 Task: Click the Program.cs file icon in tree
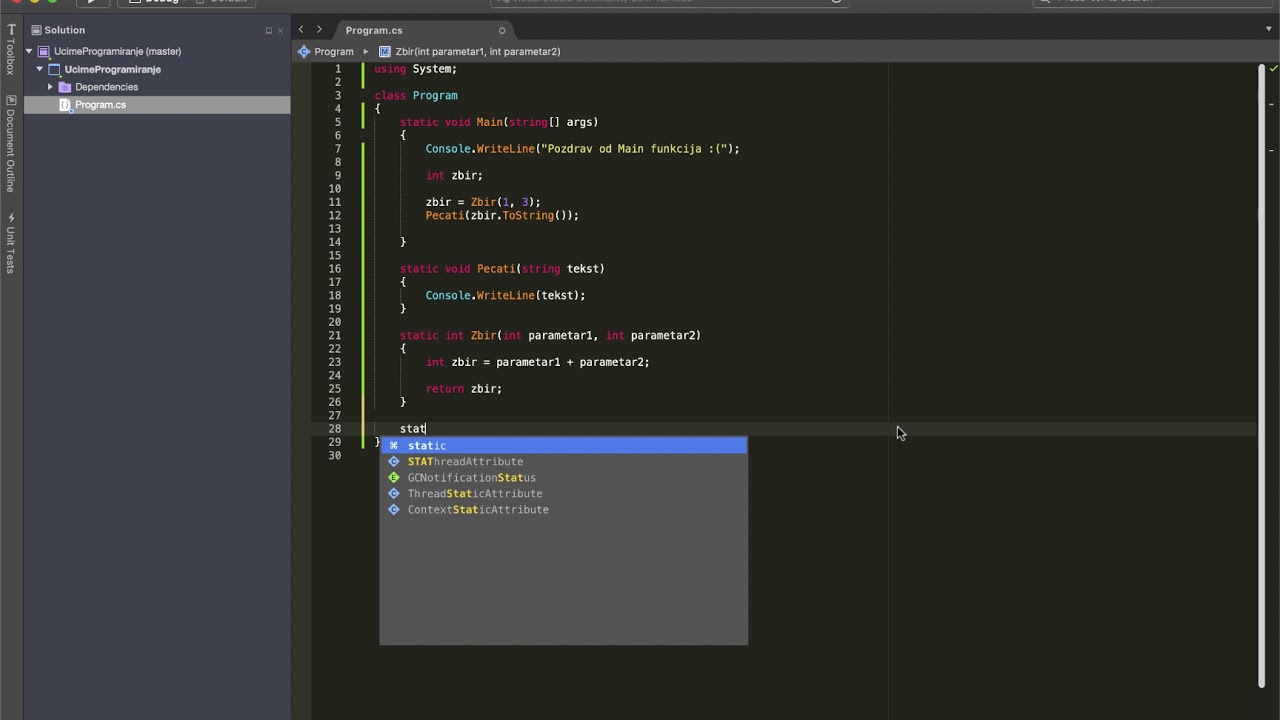click(65, 105)
